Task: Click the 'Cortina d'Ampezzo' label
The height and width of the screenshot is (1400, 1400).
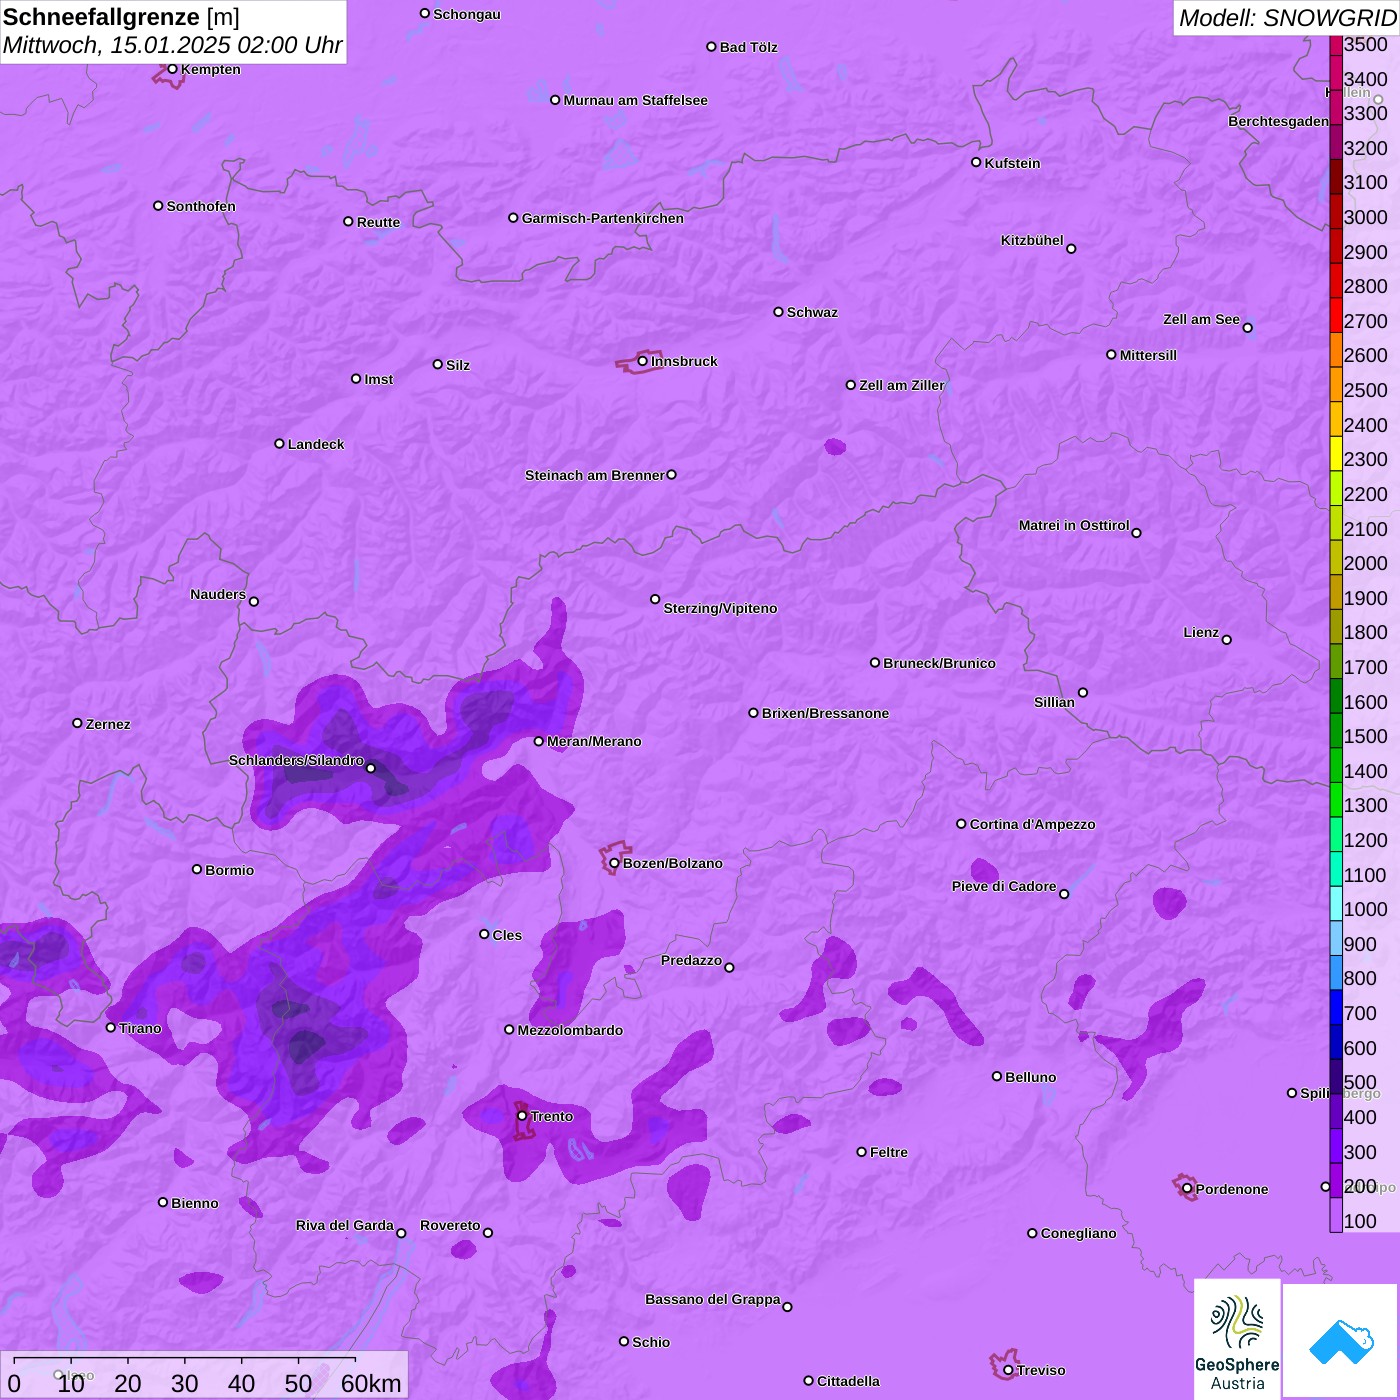Action: [x=1032, y=824]
